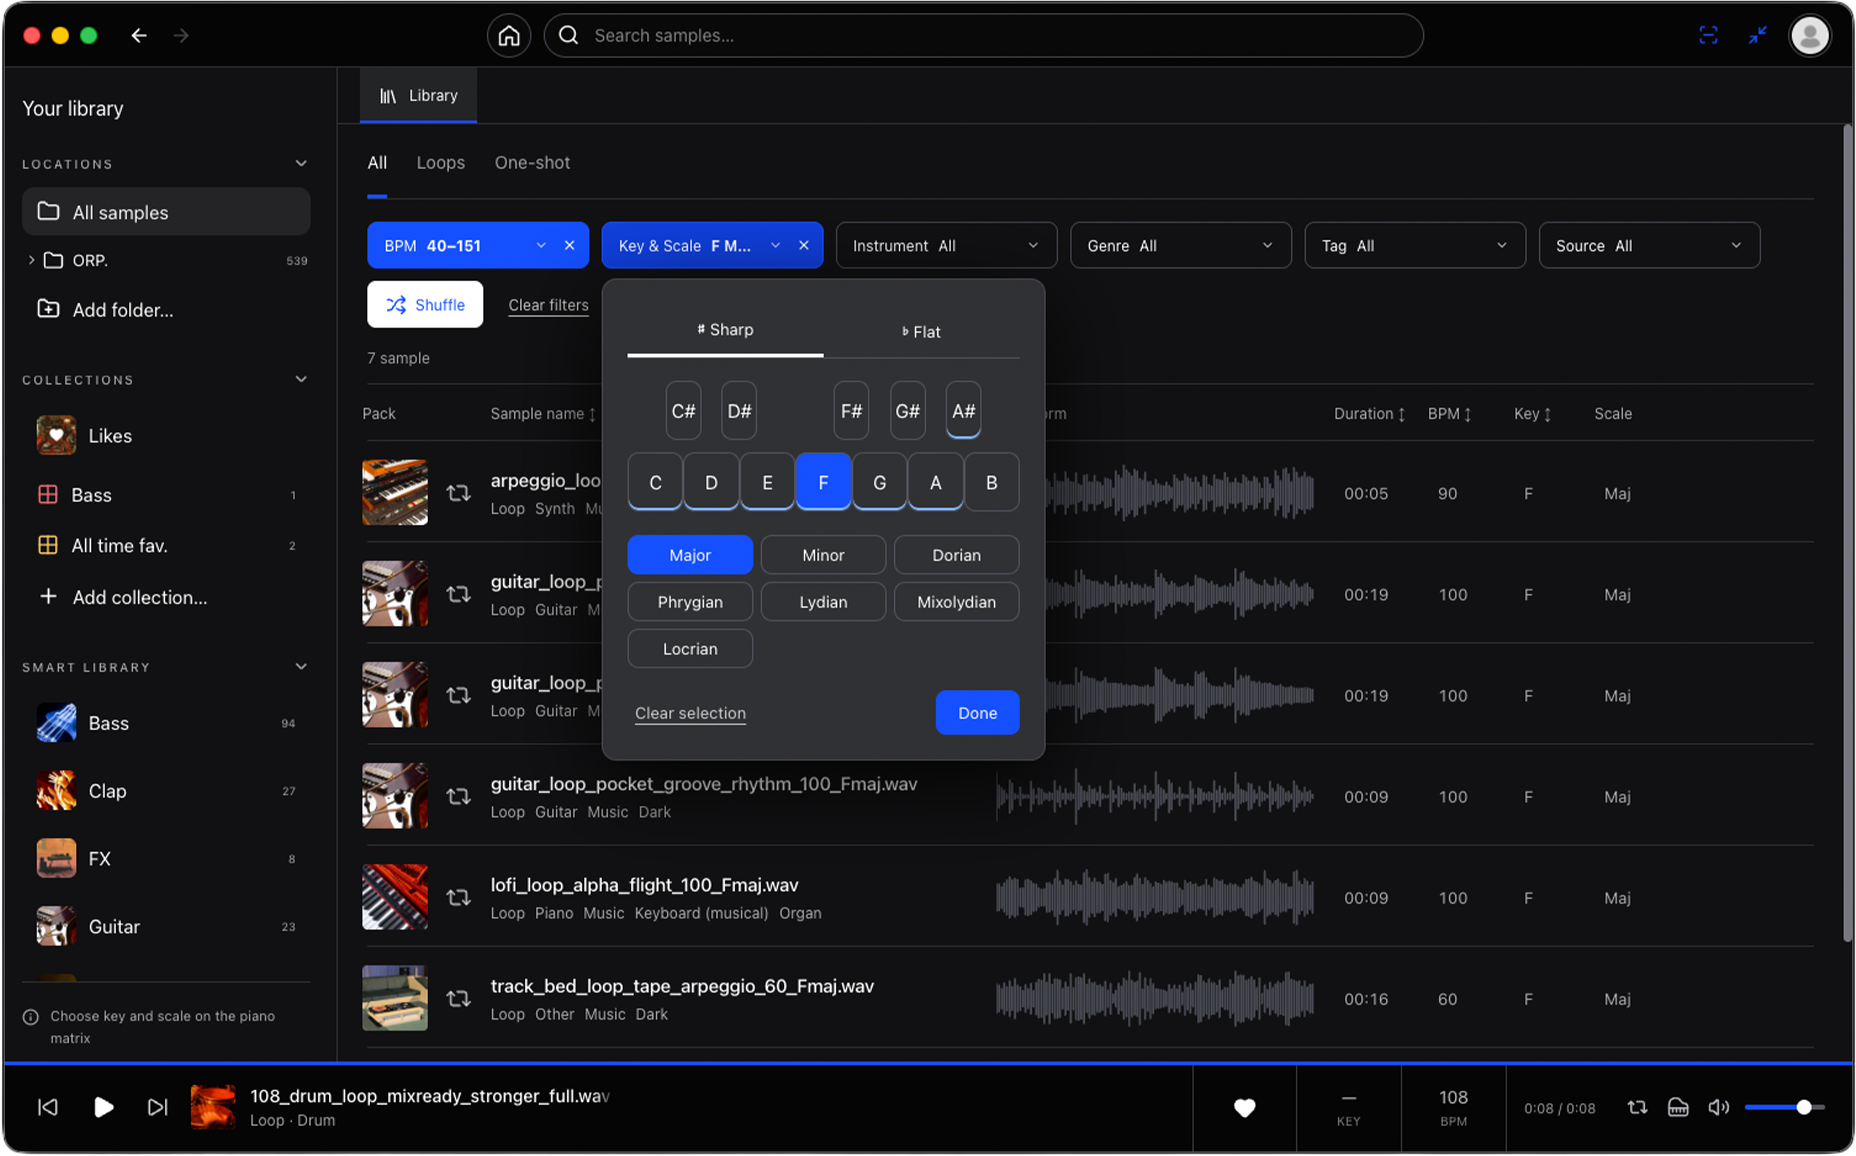Remove the BPM 40–151 filter
This screenshot has height=1156, width=1856.
[569, 246]
